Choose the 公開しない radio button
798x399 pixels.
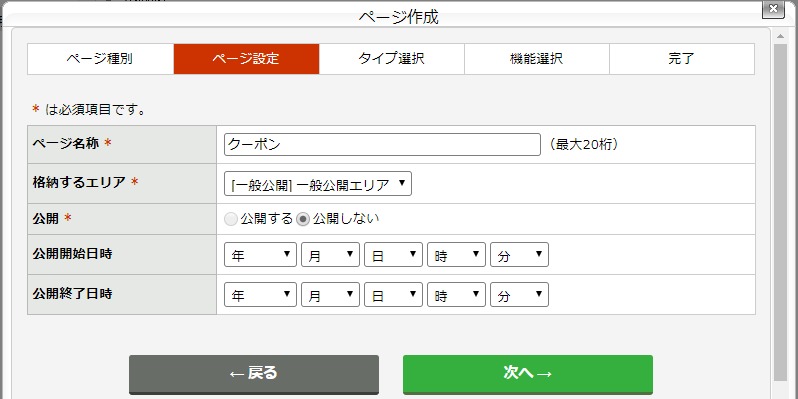[303, 219]
